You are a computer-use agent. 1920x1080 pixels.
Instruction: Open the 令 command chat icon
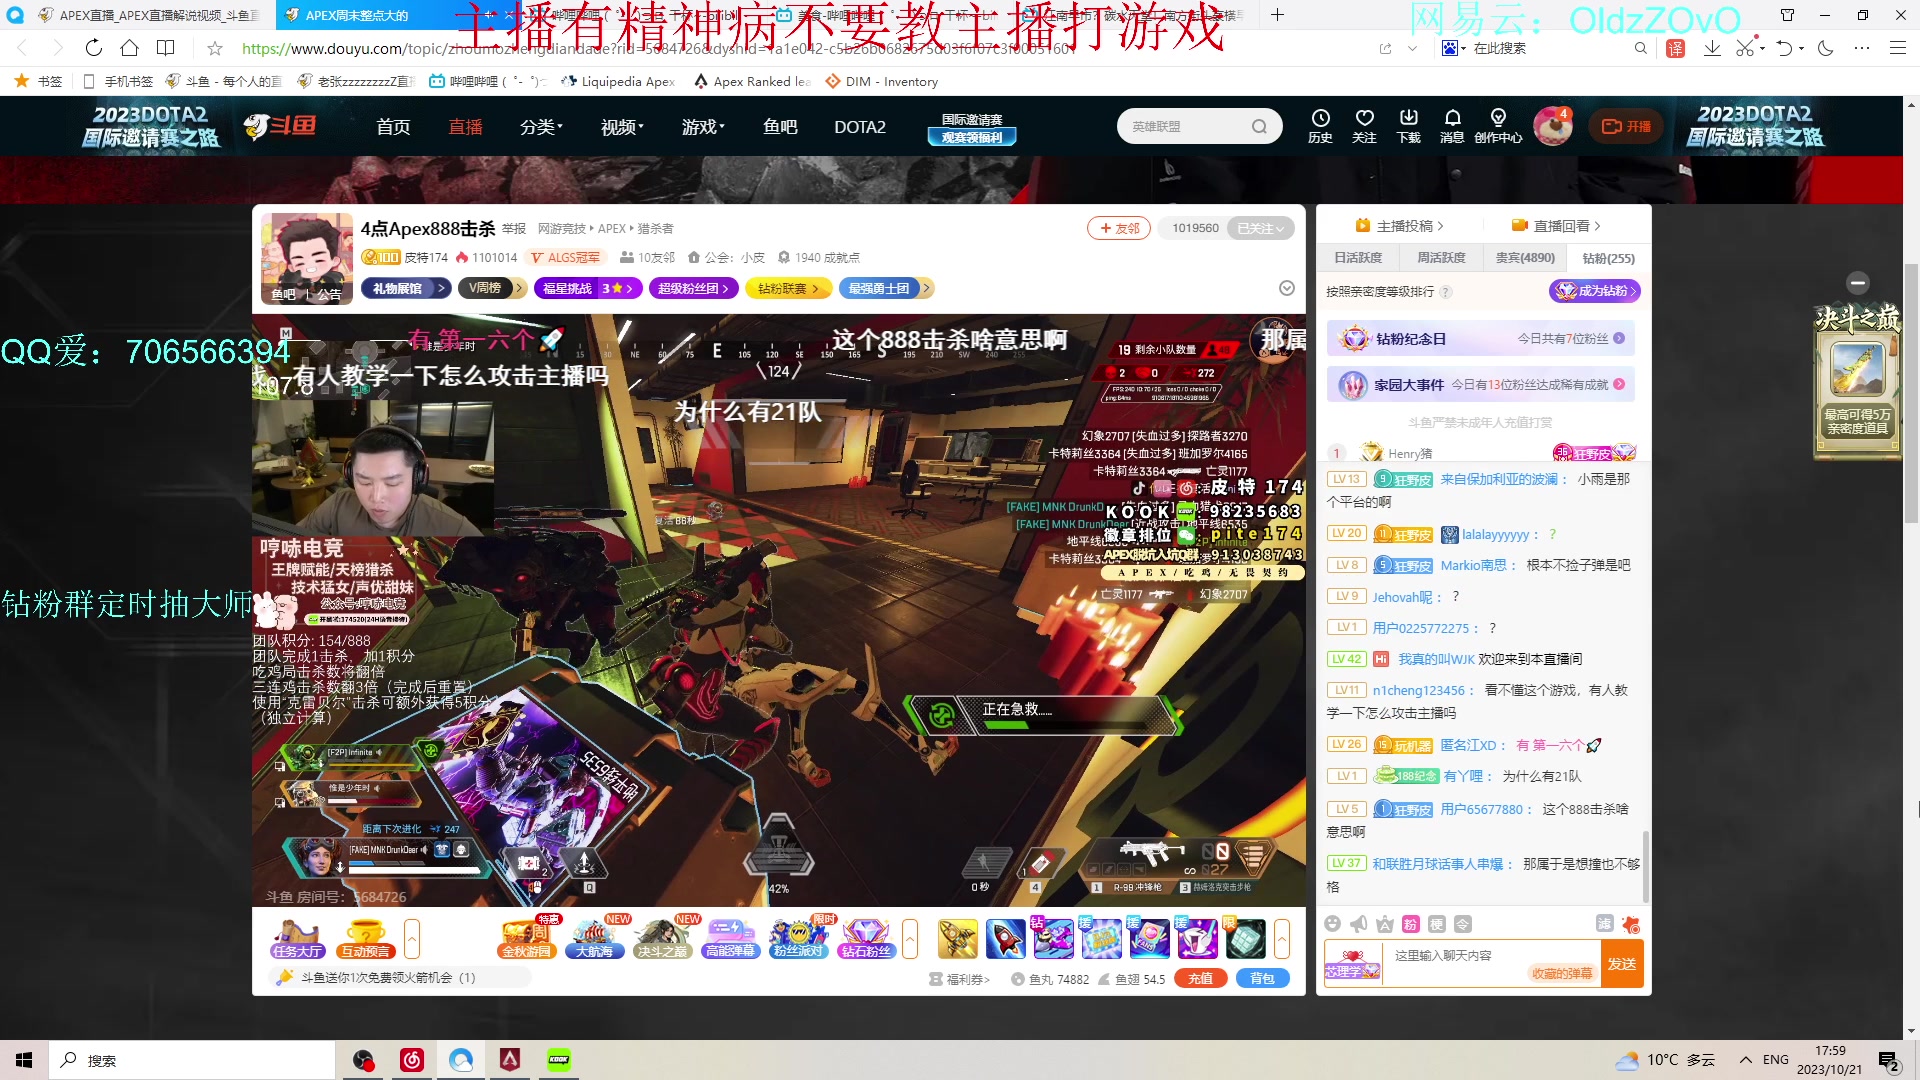coord(1462,924)
